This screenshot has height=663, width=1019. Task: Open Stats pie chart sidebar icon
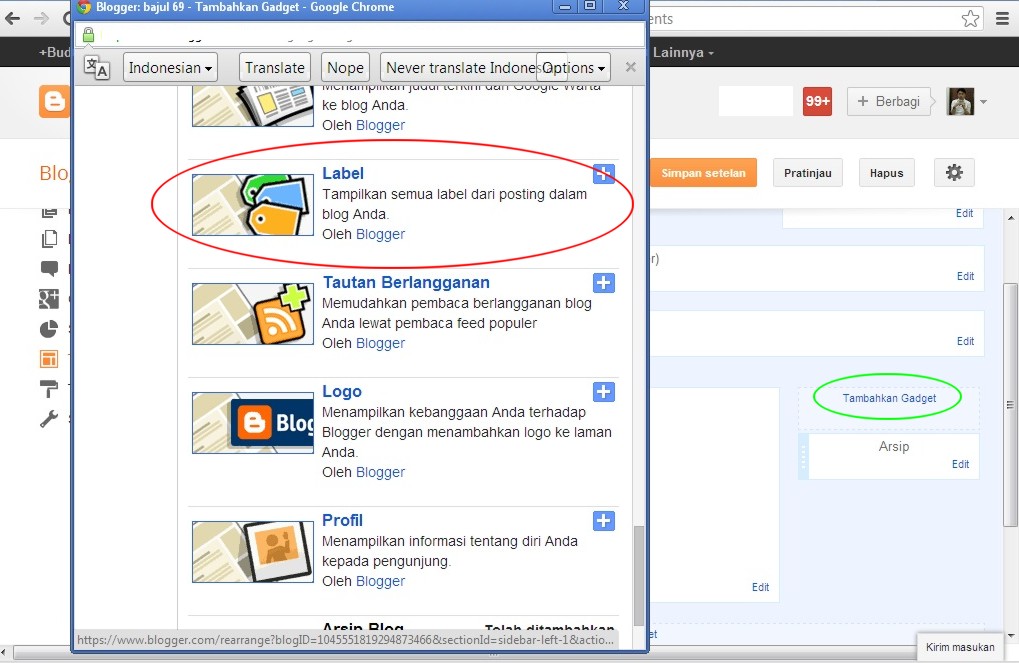pyautogui.click(x=49, y=329)
